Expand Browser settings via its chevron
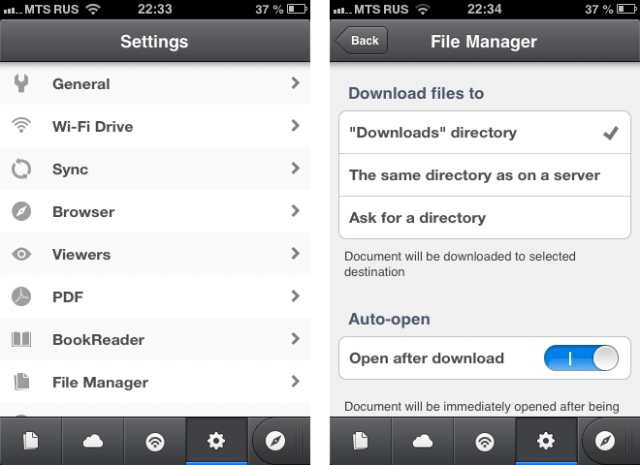This screenshot has width=640, height=465. [x=296, y=211]
